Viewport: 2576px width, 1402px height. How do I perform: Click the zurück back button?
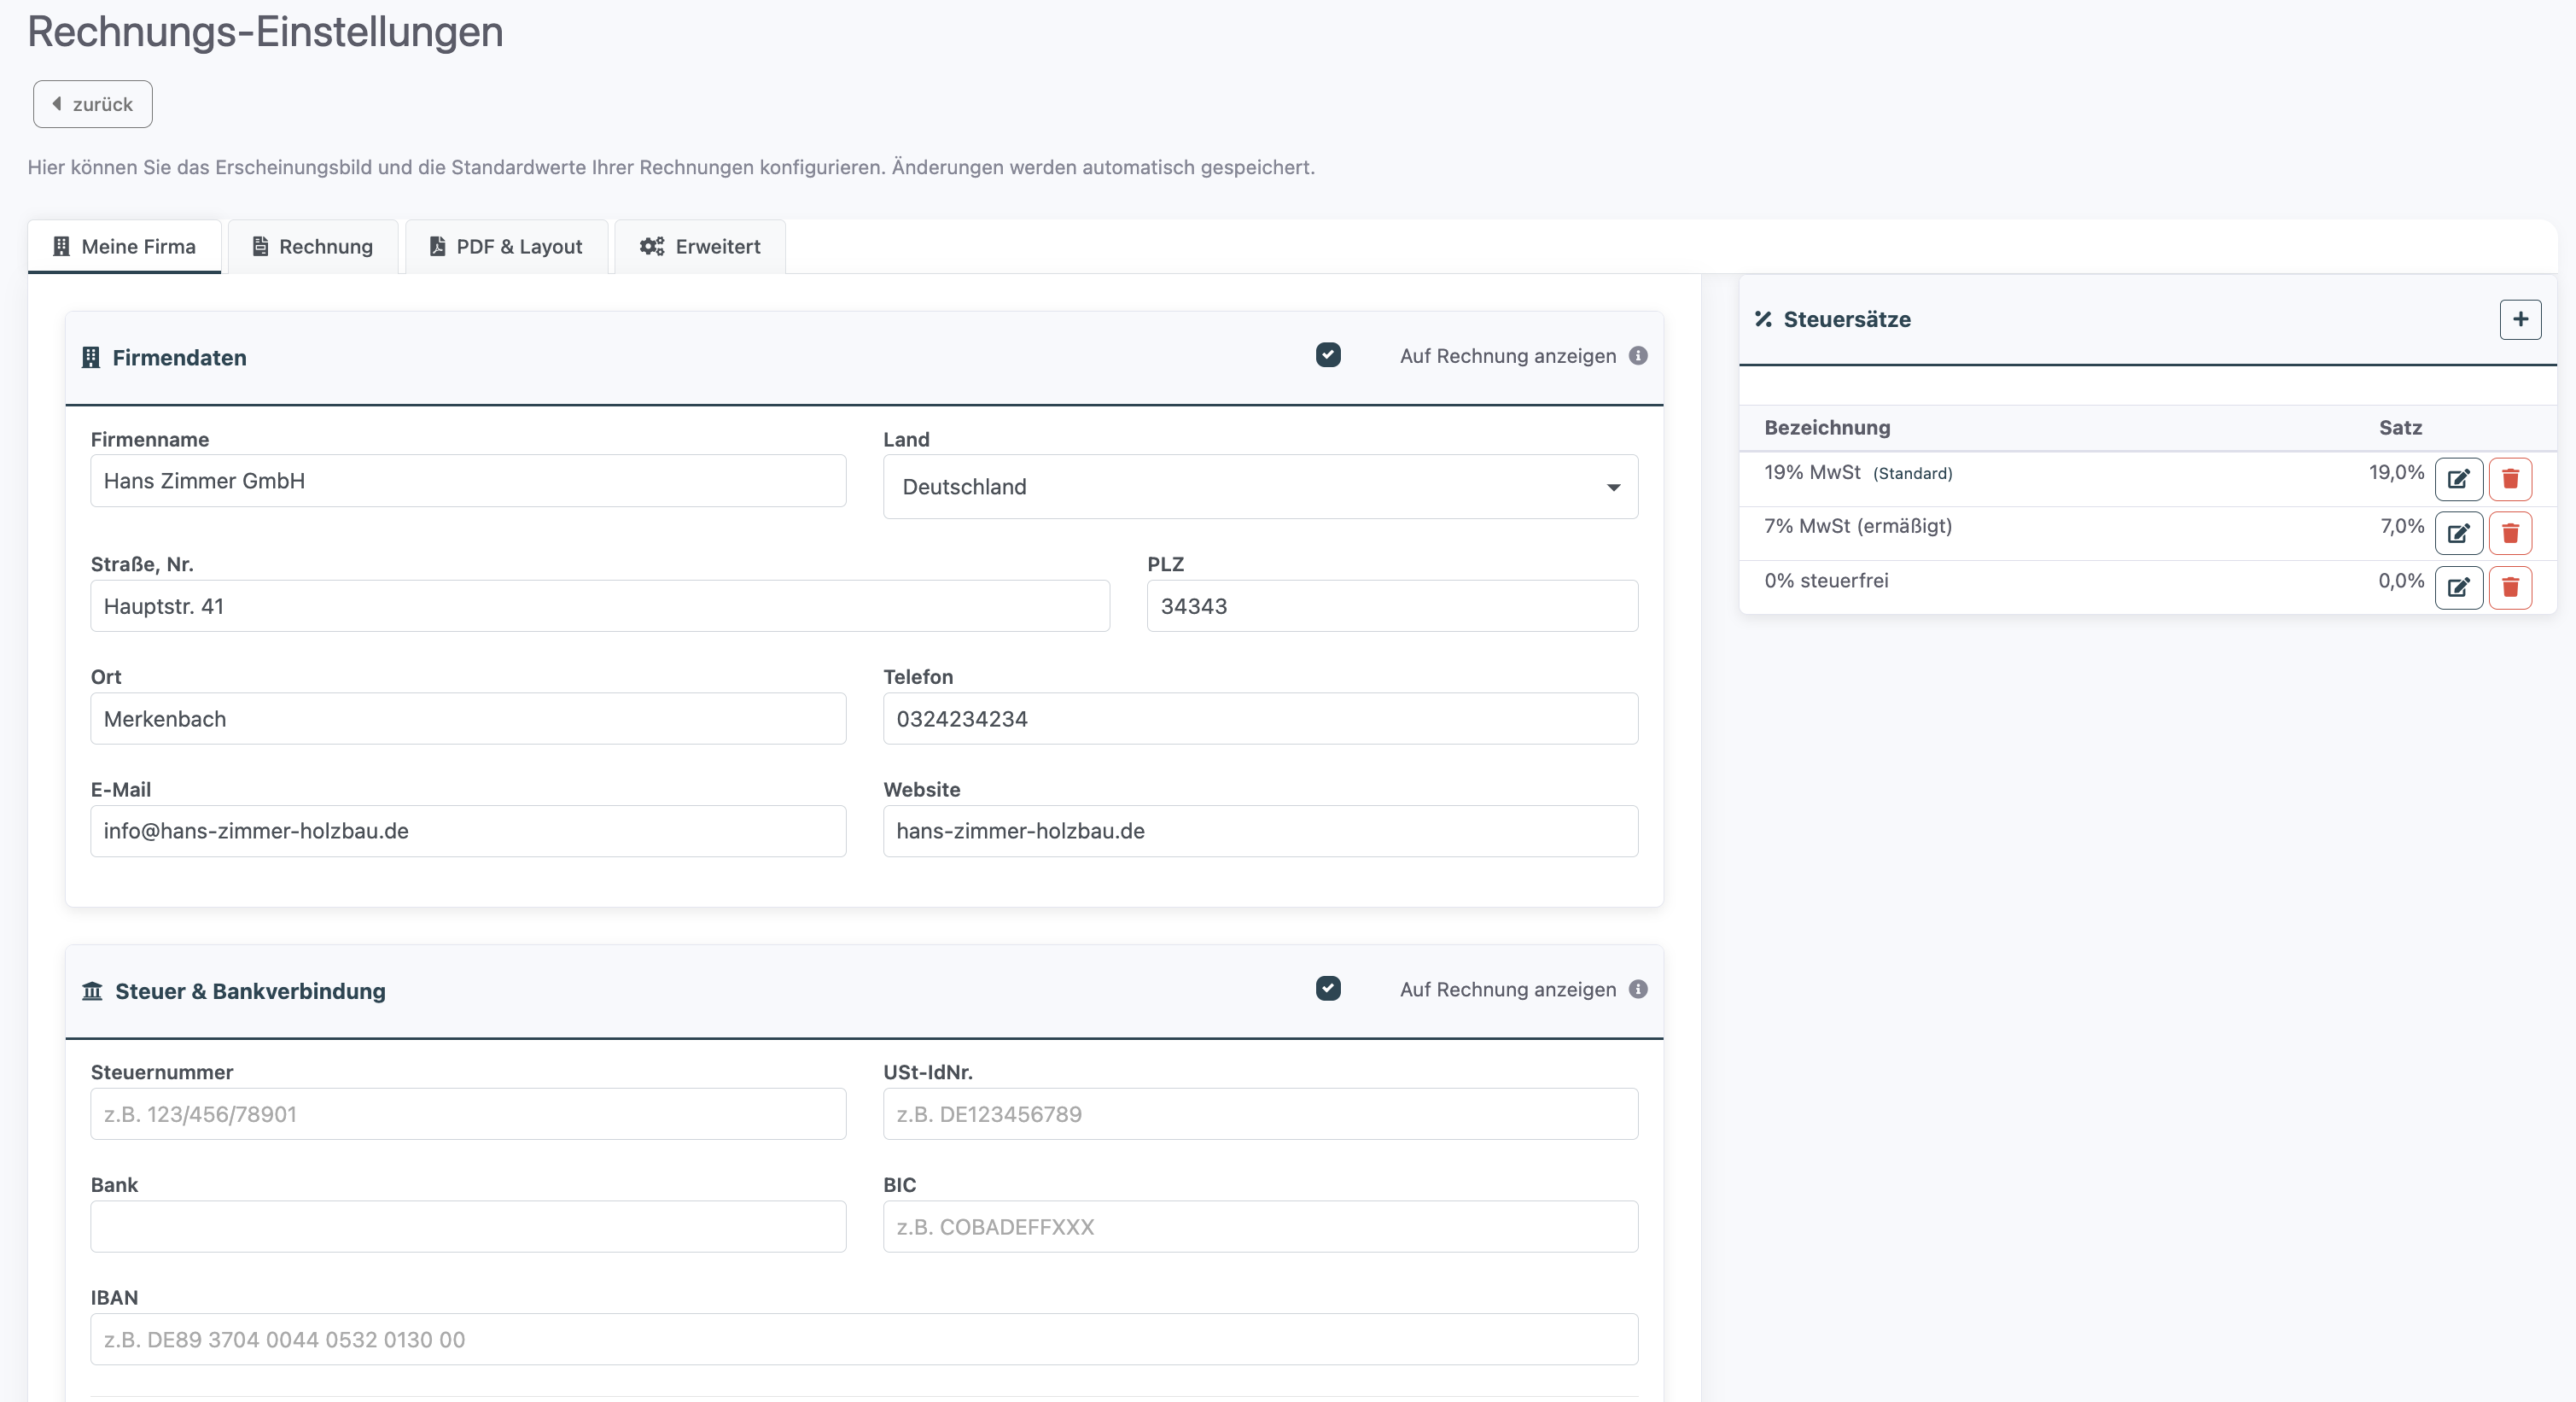point(92,104)
